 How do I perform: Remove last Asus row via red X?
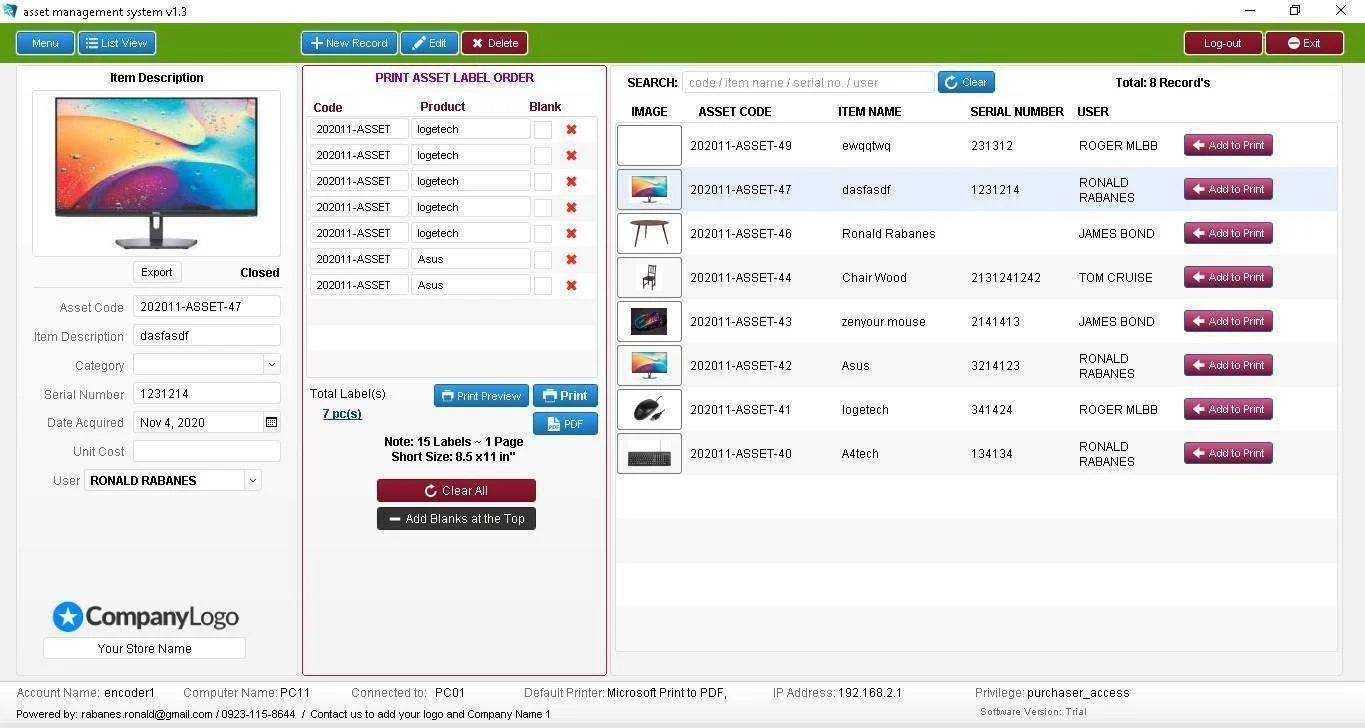pos(571,285)
